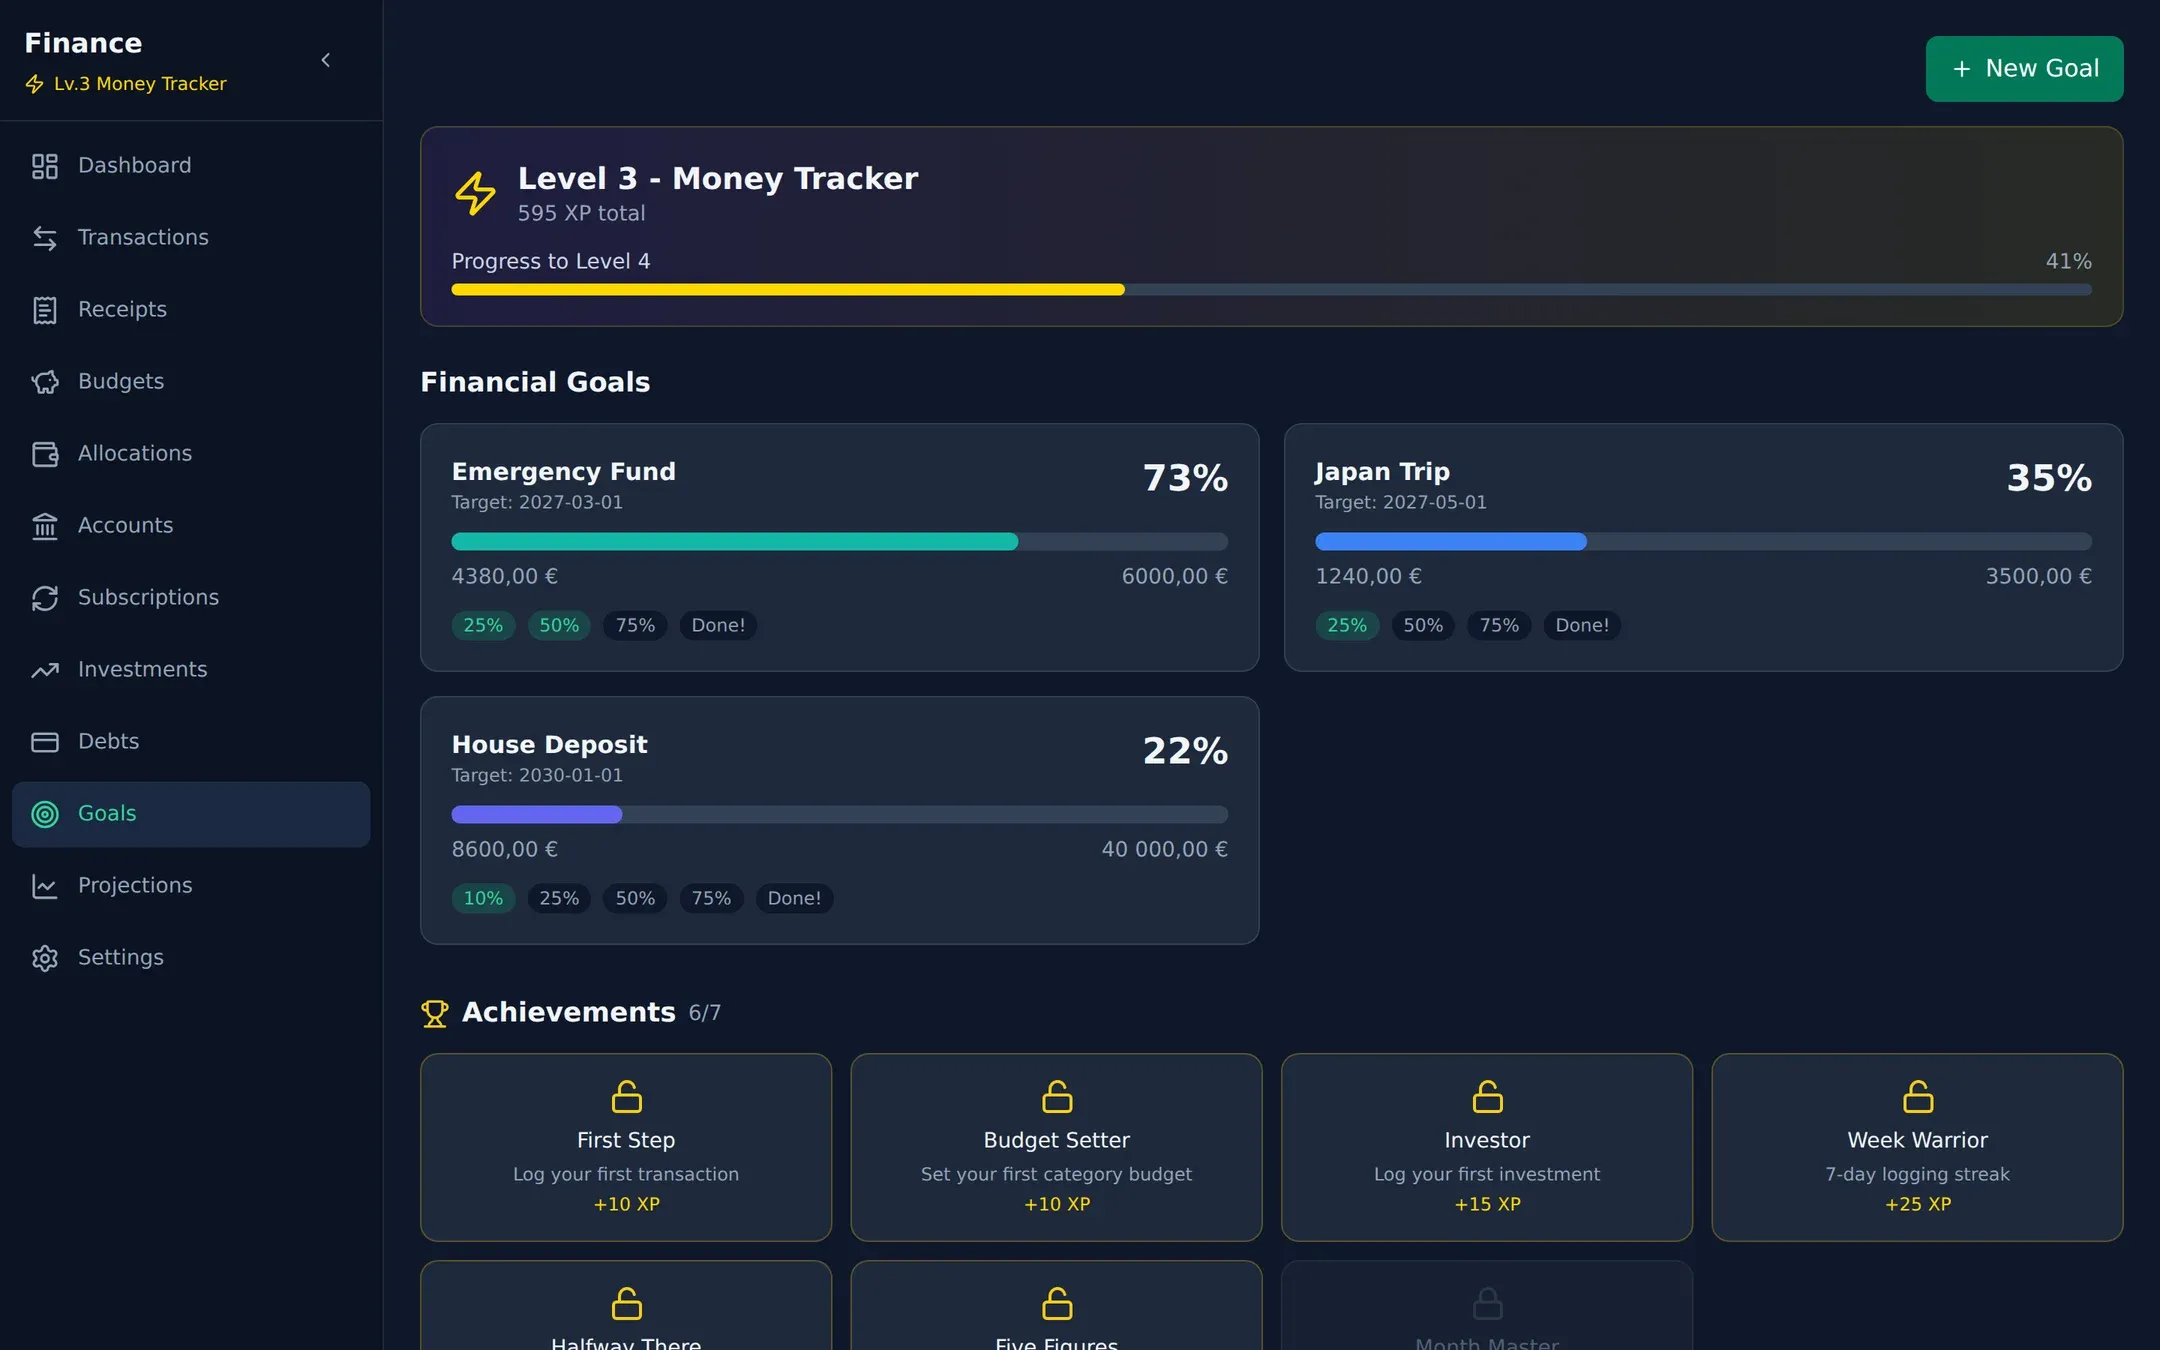Click the Transactions arrows icon
2160x1350 pixels.
45,238
